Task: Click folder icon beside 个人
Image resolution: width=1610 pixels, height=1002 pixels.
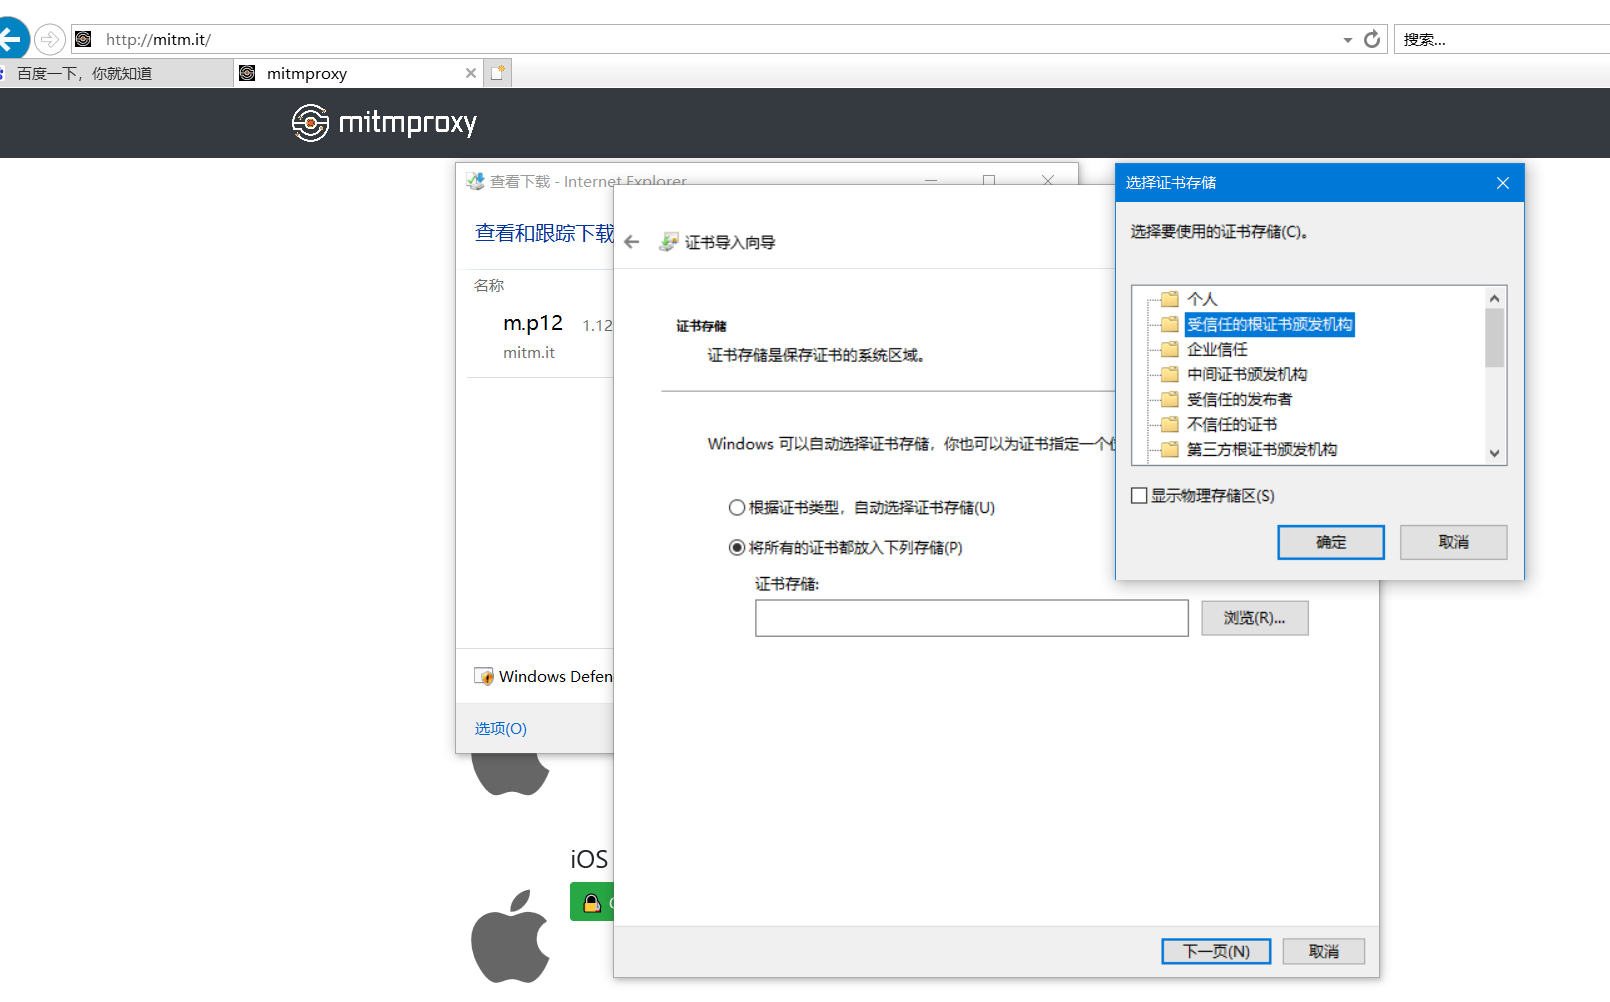Action: [1170, 299]
